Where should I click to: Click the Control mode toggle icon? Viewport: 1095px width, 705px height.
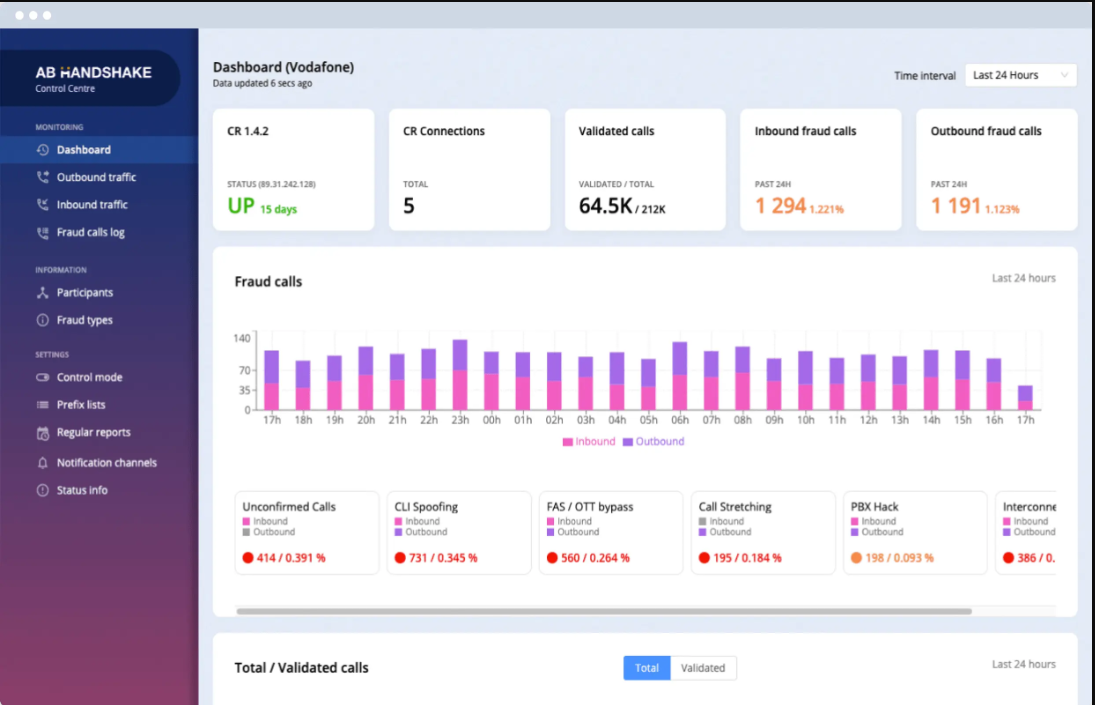pyautogui.click(x=43, y=377)
